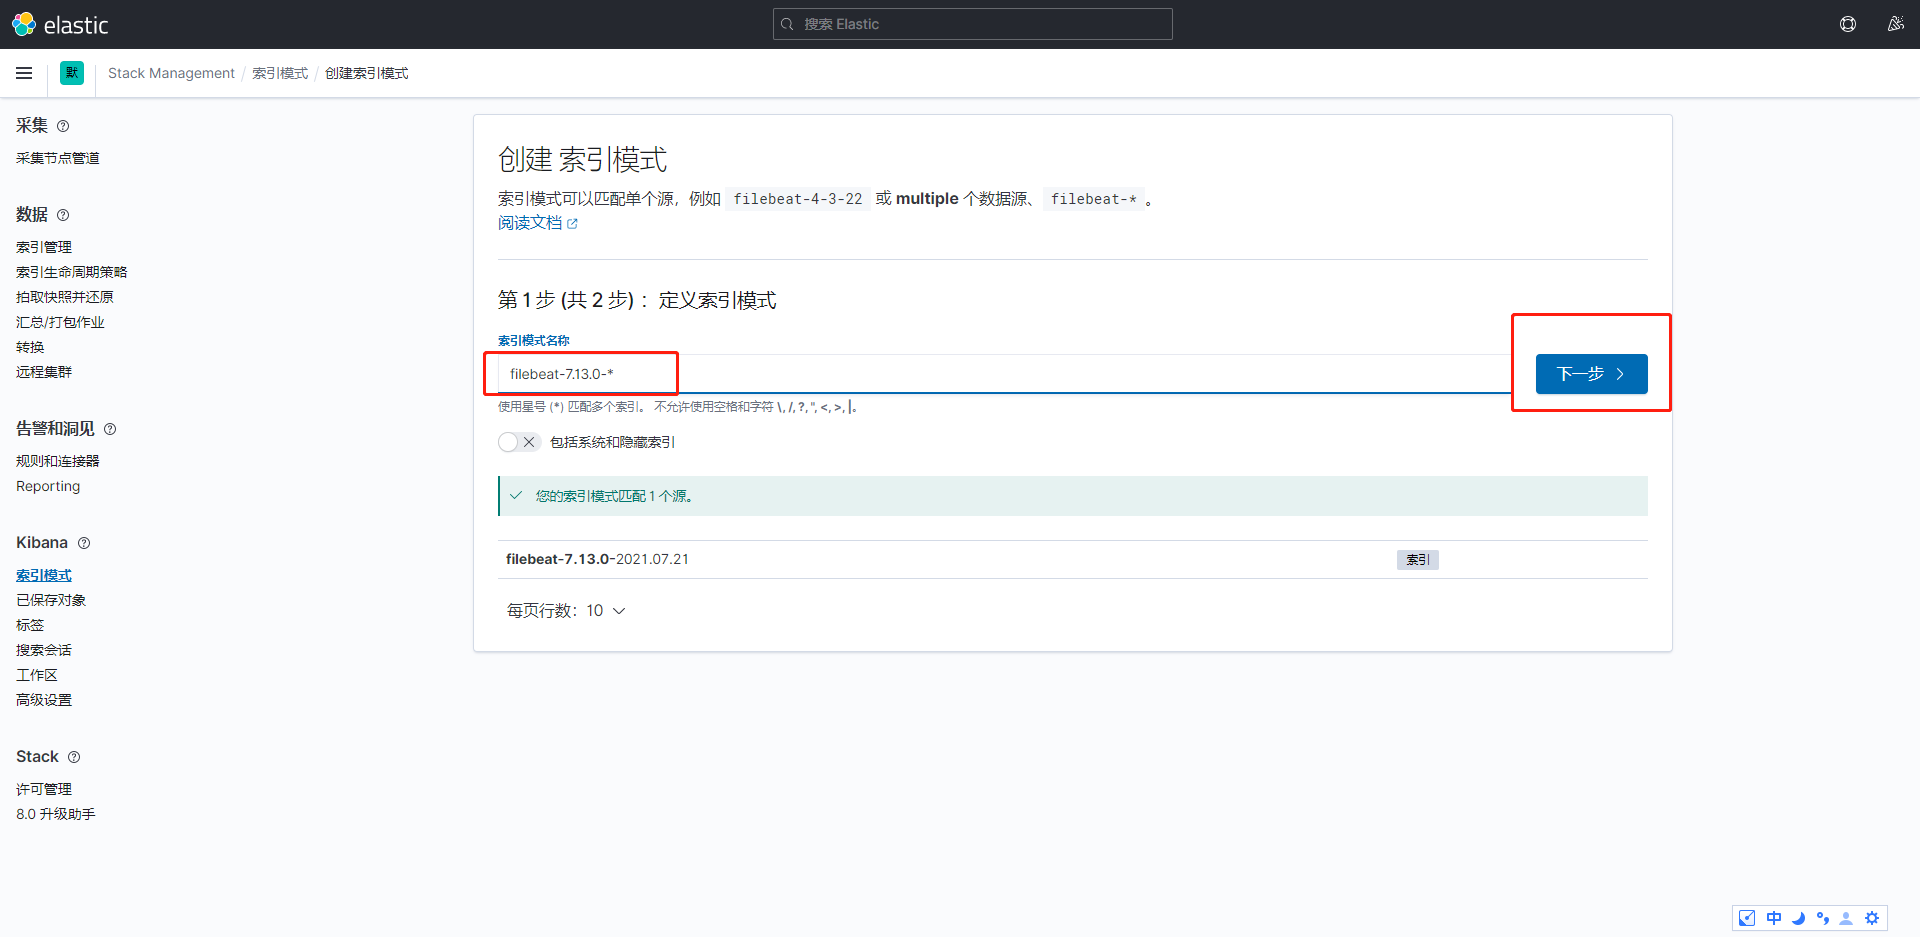Click the IME punctuation toggle icon
The image size is (1920, 937).
point(1822,918)
